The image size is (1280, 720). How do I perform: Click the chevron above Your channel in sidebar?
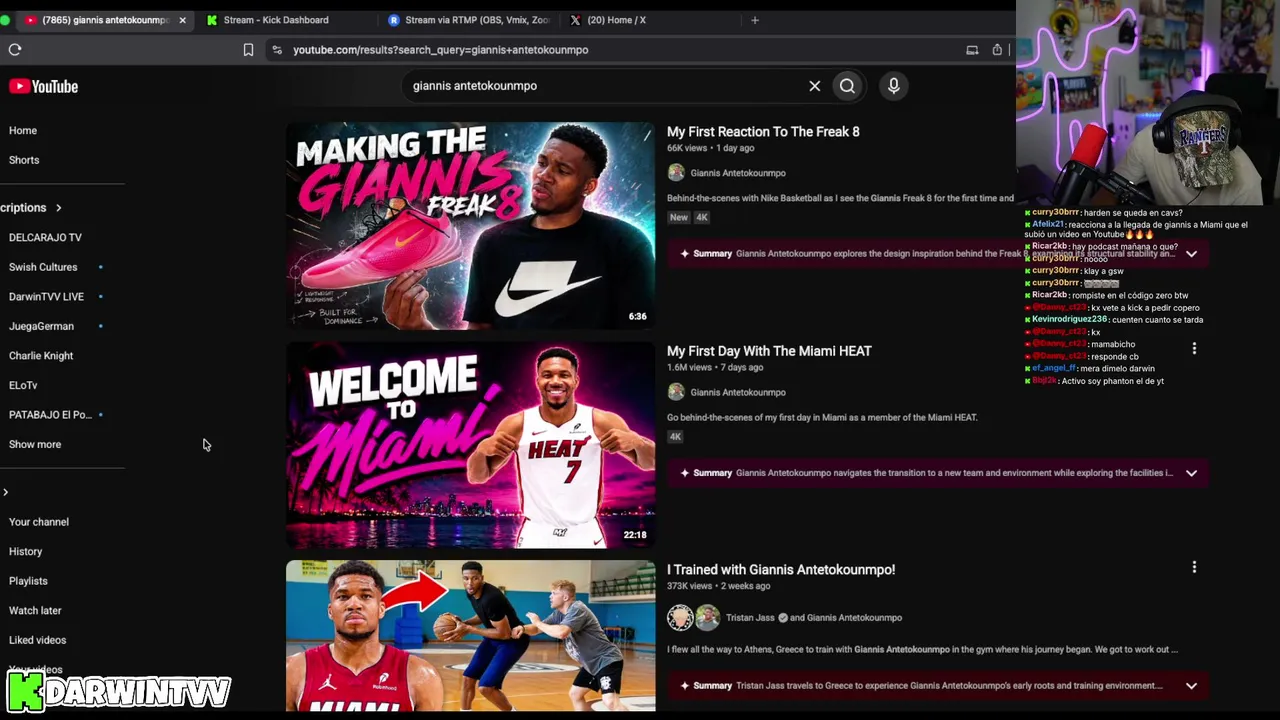6,492
